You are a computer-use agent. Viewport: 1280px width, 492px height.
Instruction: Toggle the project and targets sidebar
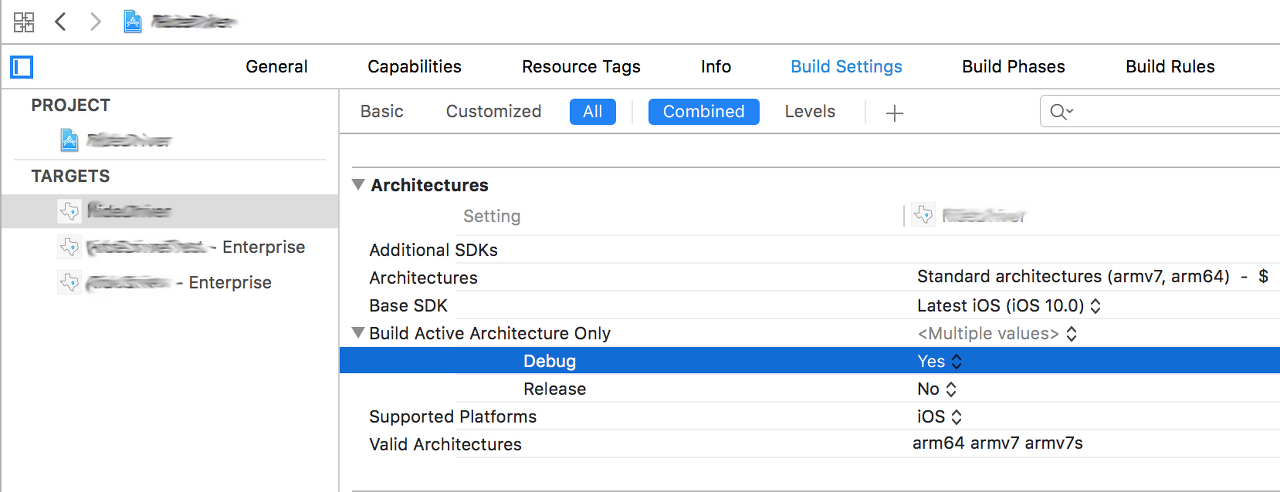coord(22,67)
